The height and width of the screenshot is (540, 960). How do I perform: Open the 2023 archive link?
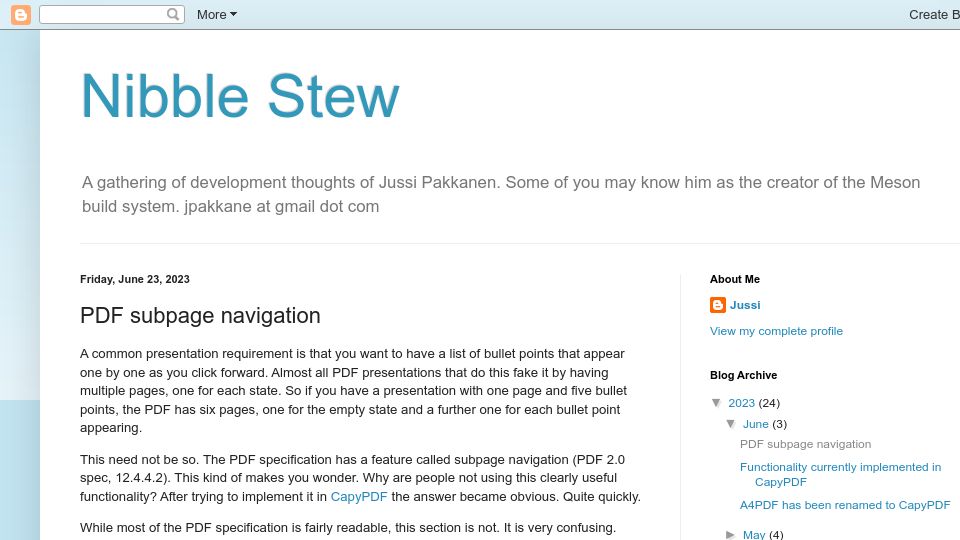tap(741, 403)
